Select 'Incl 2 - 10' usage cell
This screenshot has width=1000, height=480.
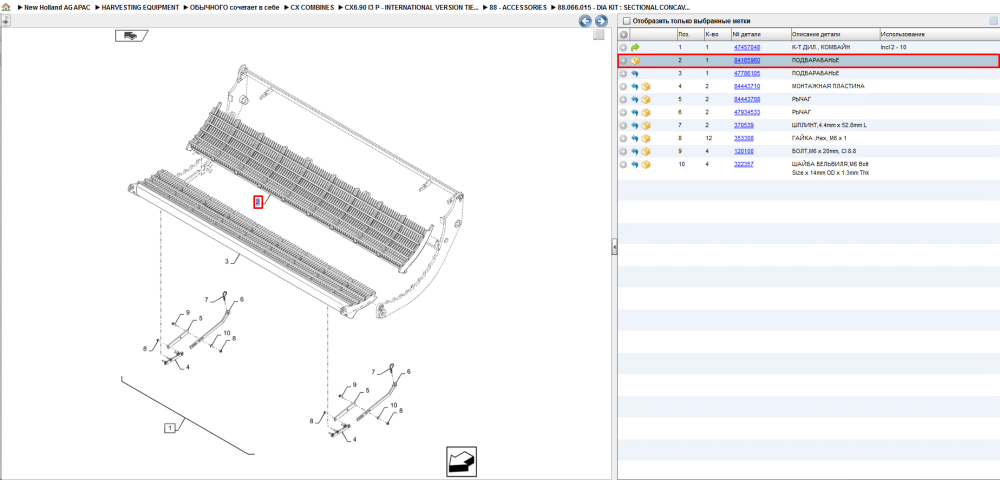pyautogui.click(x=893, y=48)
